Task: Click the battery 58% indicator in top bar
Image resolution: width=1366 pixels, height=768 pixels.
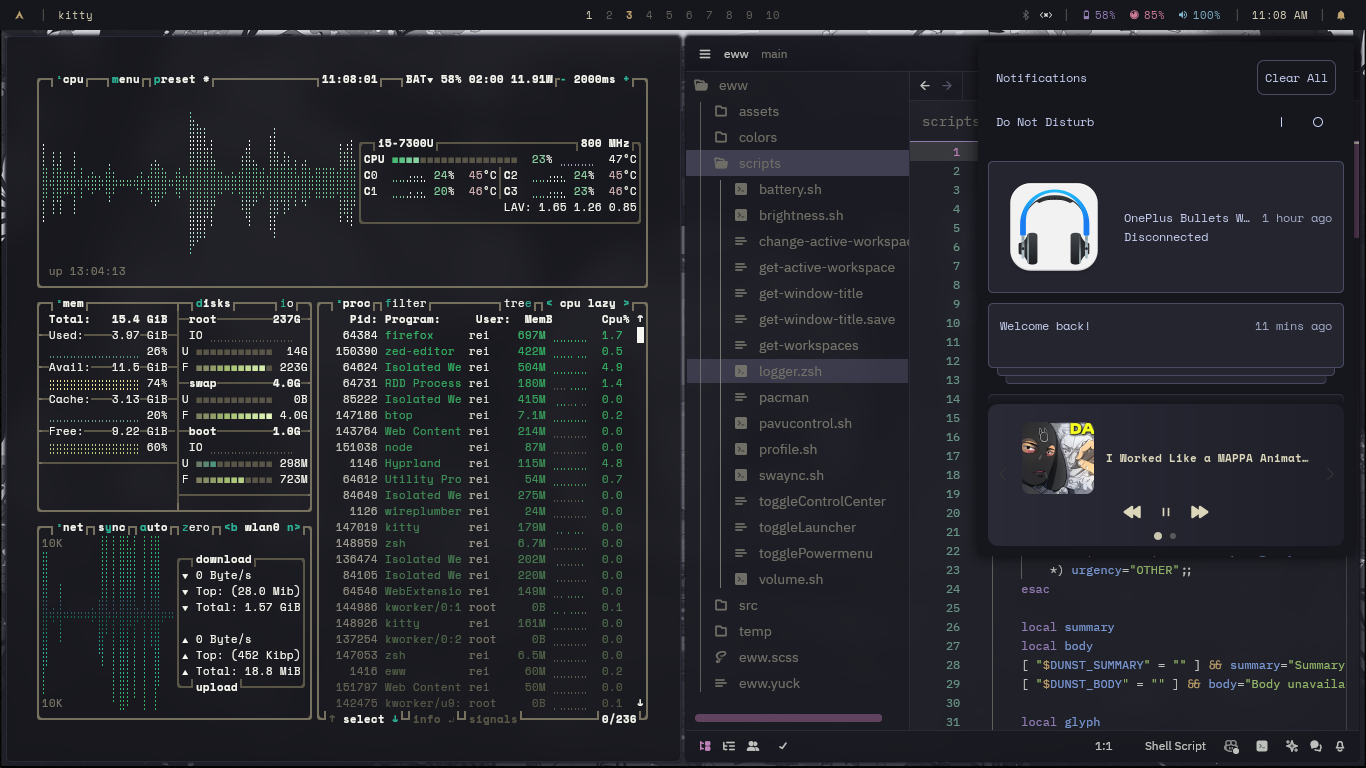Action: [x=1099, y=15]
